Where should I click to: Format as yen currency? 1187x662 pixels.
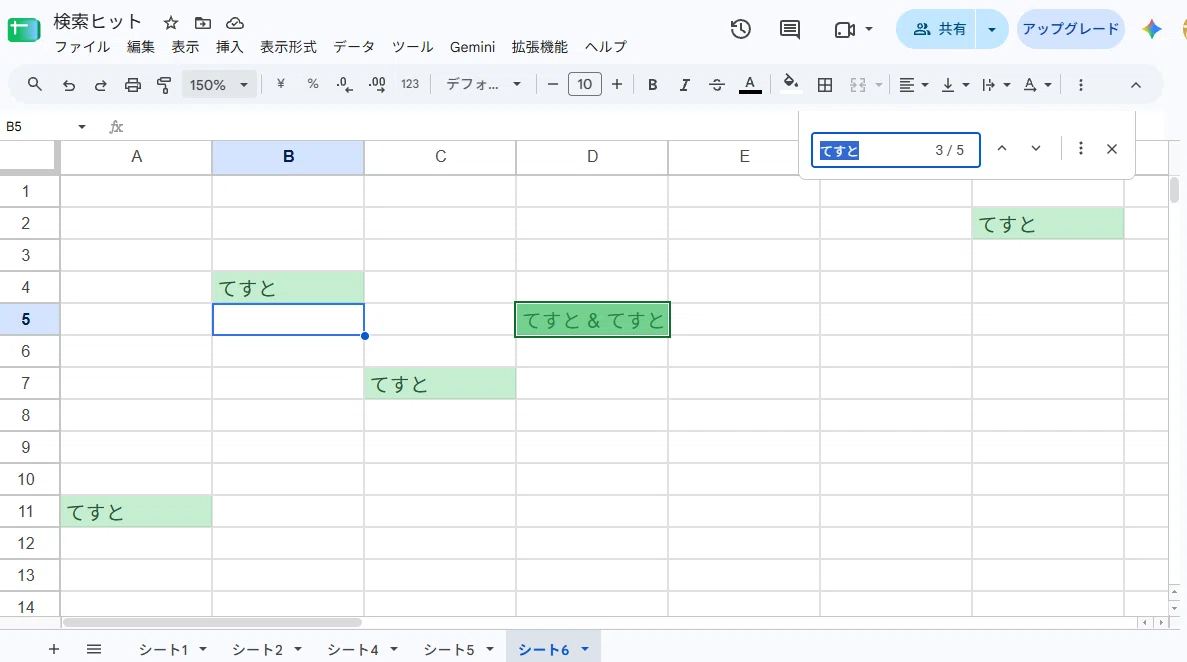pyautogui.click(x=281, y=84)
